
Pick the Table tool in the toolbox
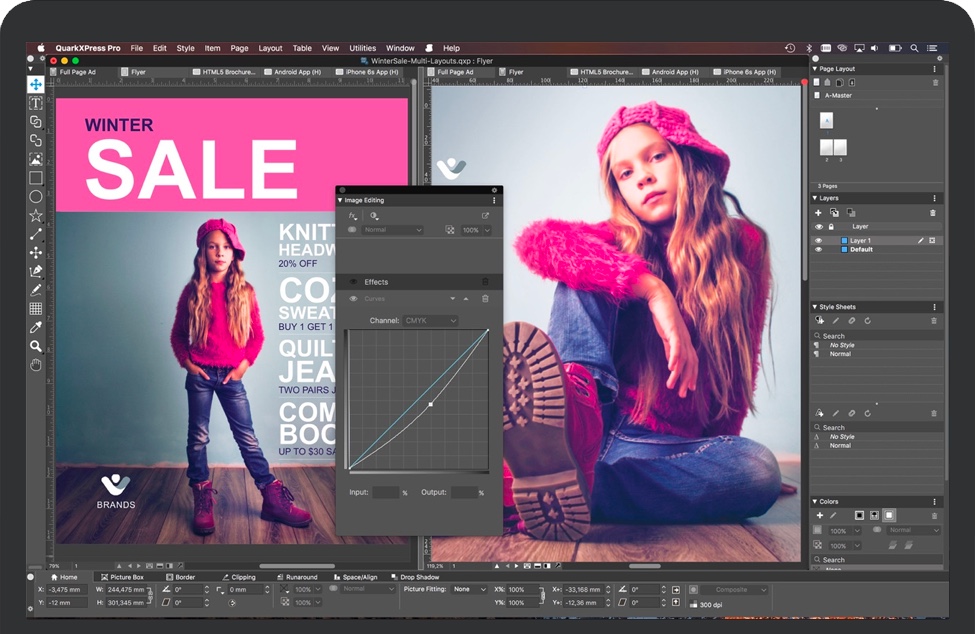click(36, 308)
